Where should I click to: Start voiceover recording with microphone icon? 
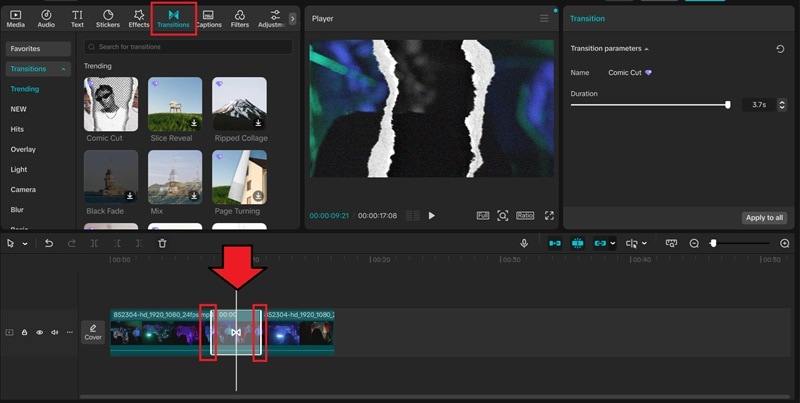pyautogui.click(x=524, y=244)
